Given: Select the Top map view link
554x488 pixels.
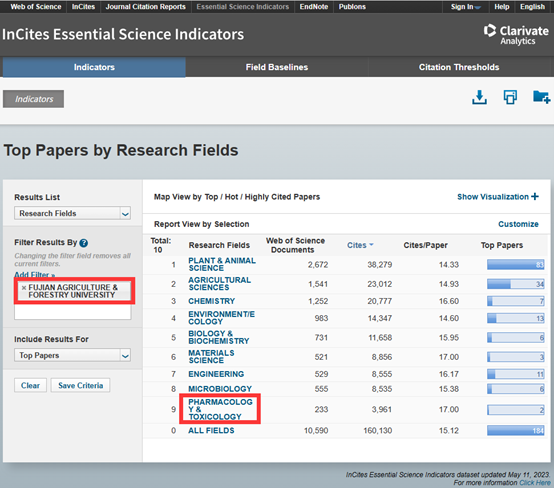Looking at the screenshot, I should [211, 197].
